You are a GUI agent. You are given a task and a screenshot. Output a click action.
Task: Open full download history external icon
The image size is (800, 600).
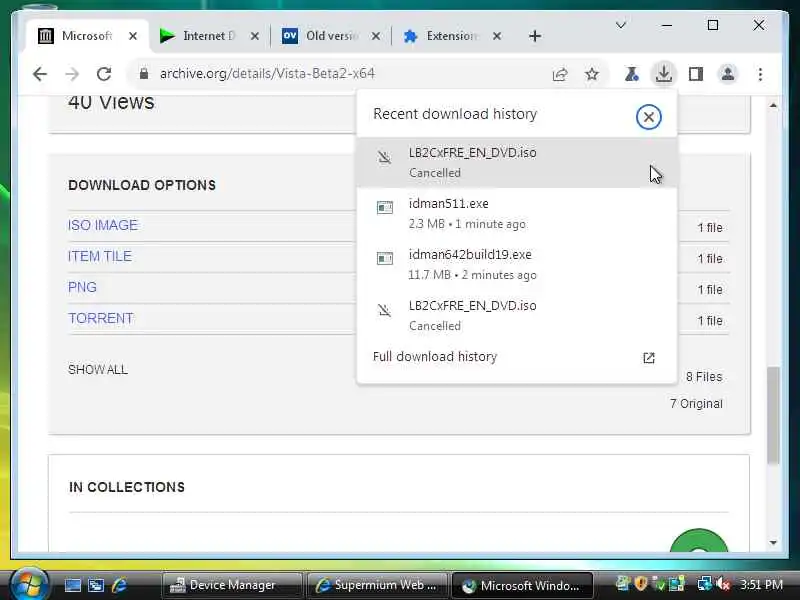[x=648, y=358]
